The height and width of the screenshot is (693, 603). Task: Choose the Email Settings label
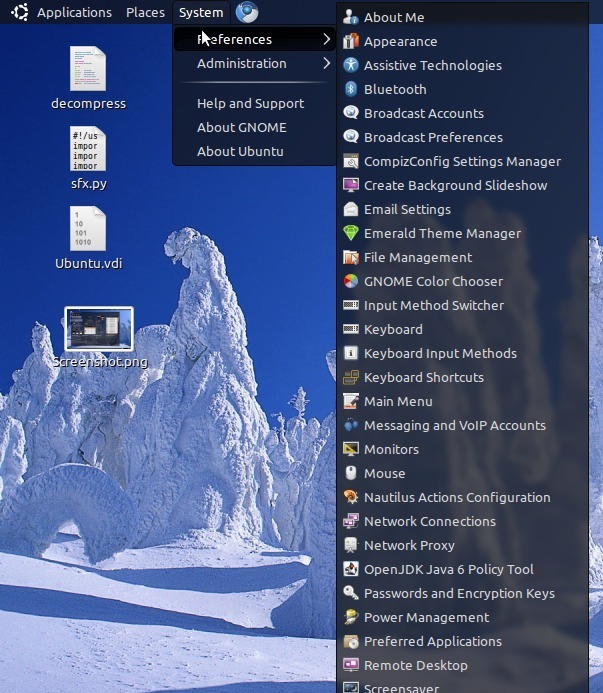click(407, 209)
